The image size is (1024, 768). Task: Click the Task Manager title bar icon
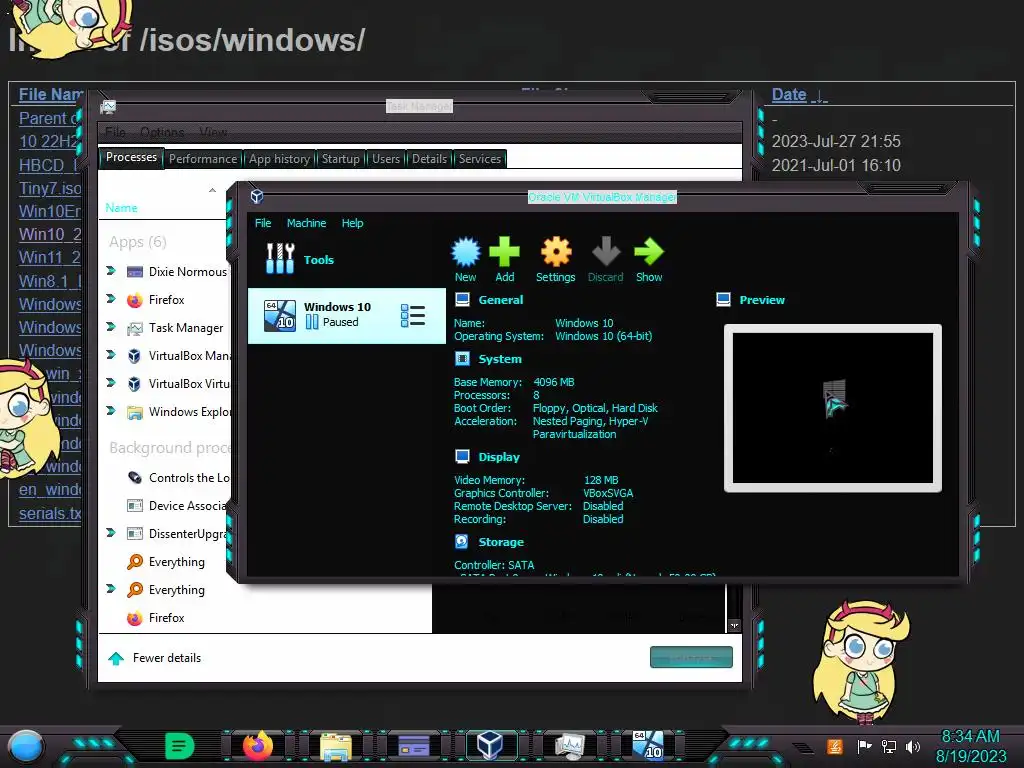tap(108, 106)
